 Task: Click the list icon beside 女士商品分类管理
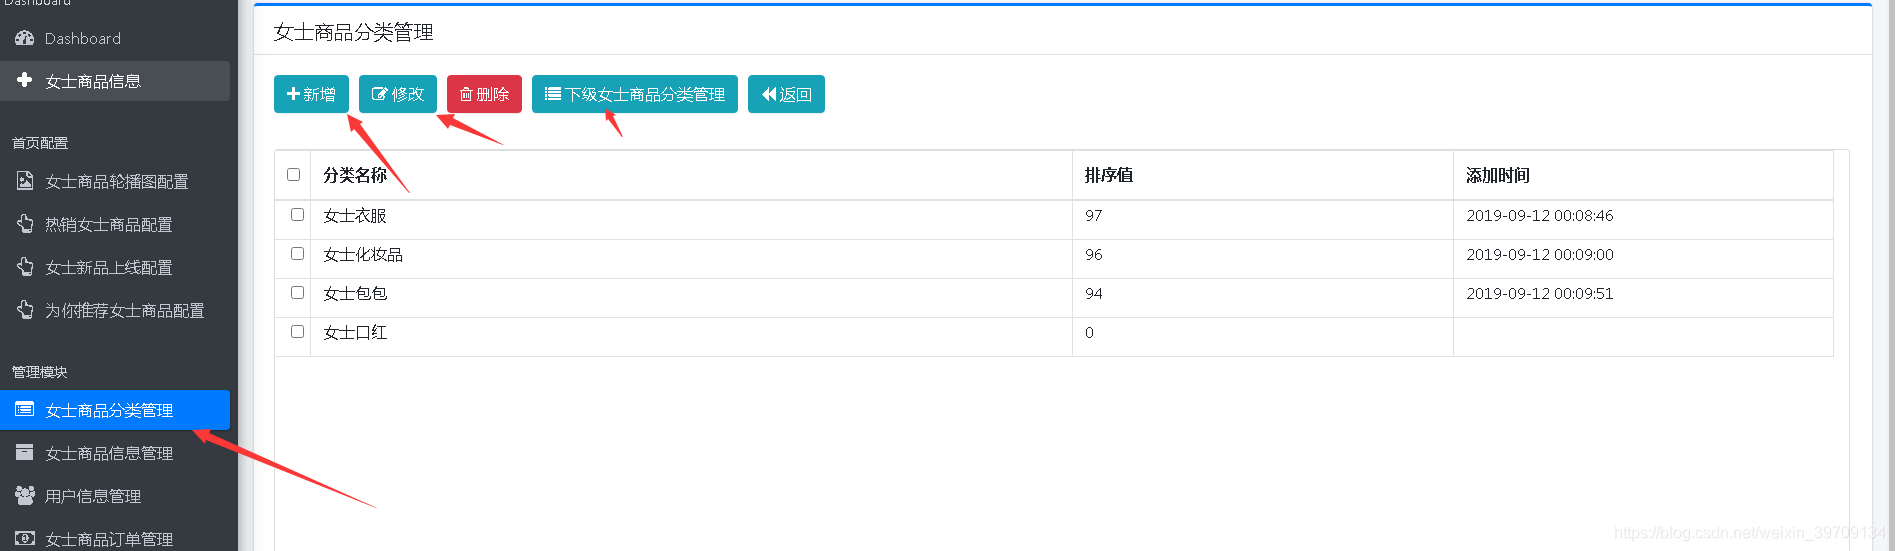[x=25, y=409]
